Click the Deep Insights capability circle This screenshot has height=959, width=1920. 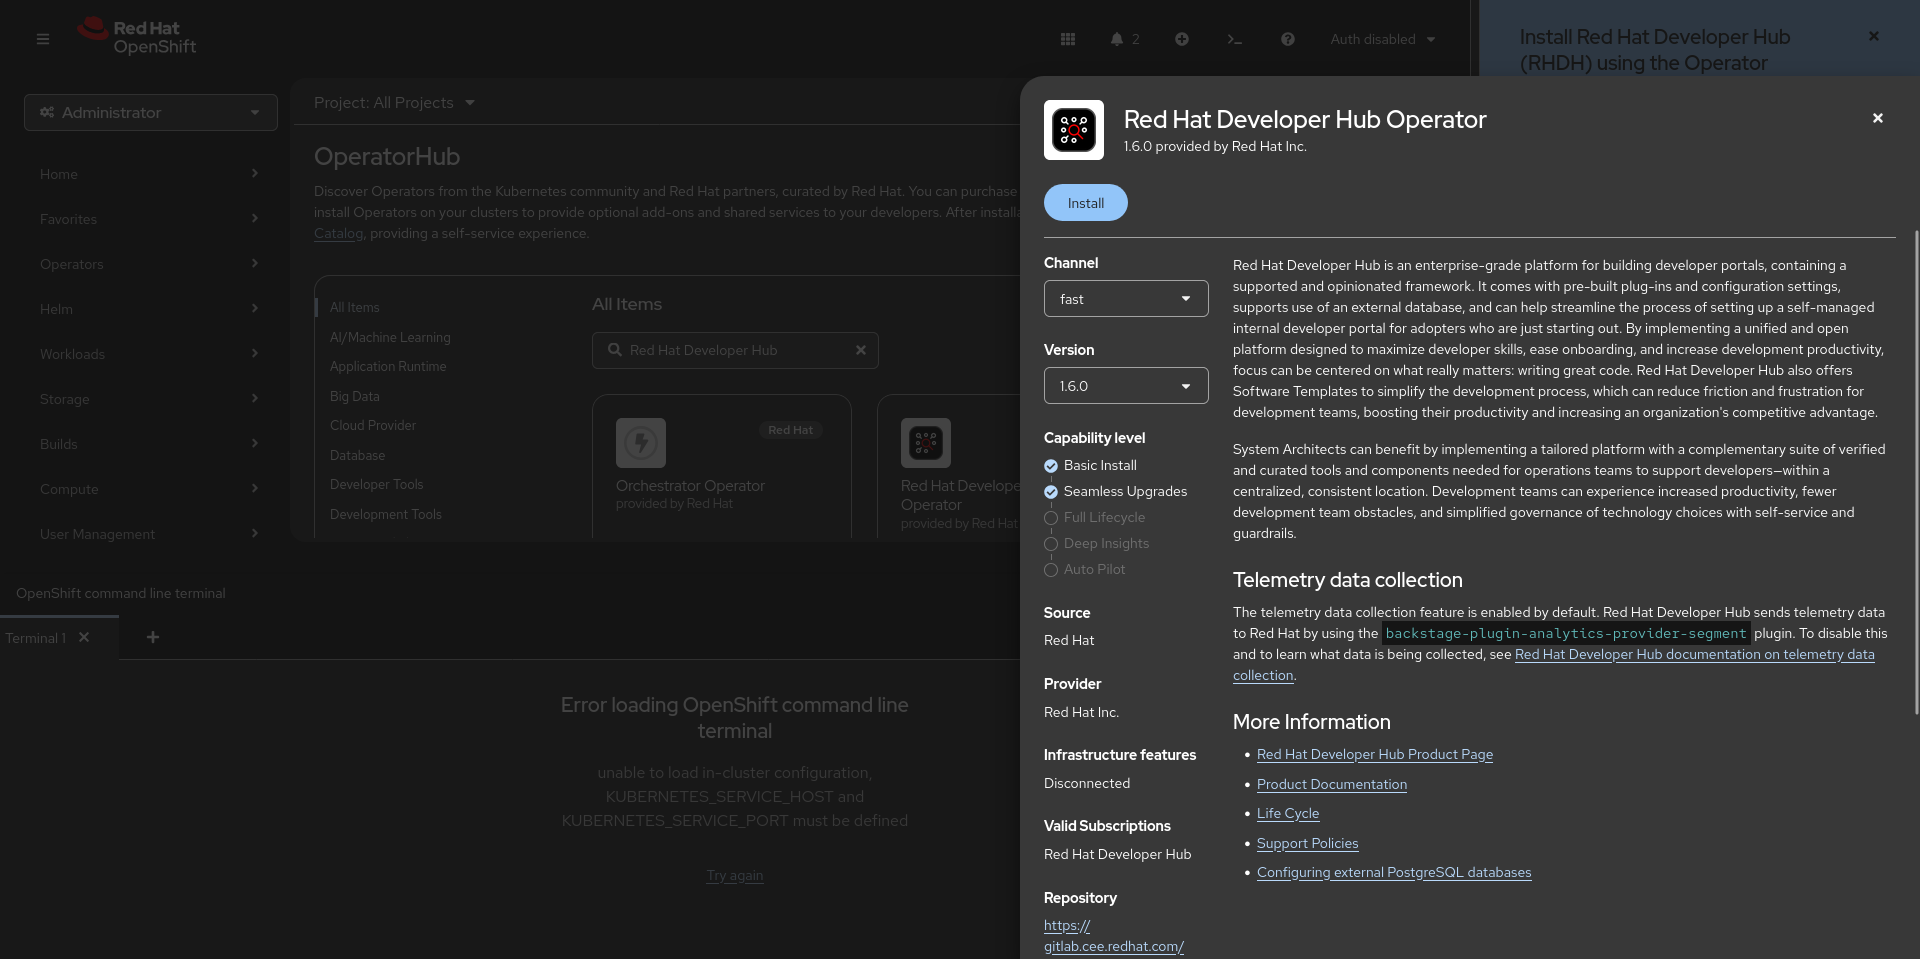coord(1051,544)
